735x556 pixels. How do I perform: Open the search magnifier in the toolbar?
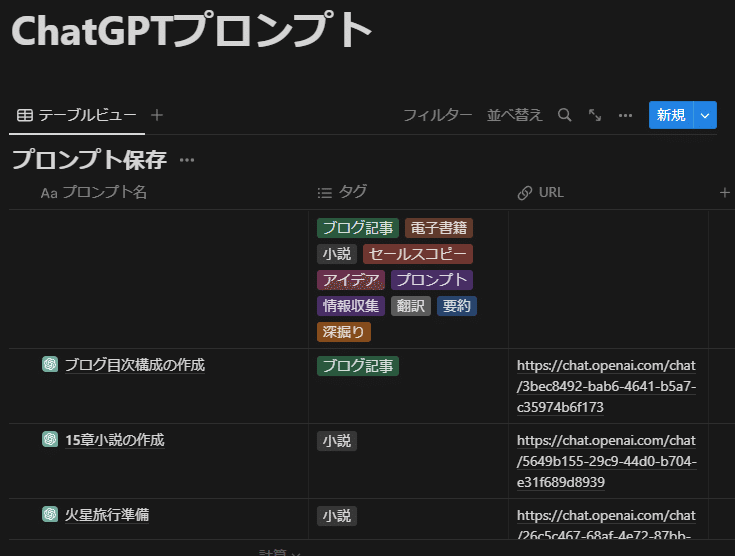564,115
